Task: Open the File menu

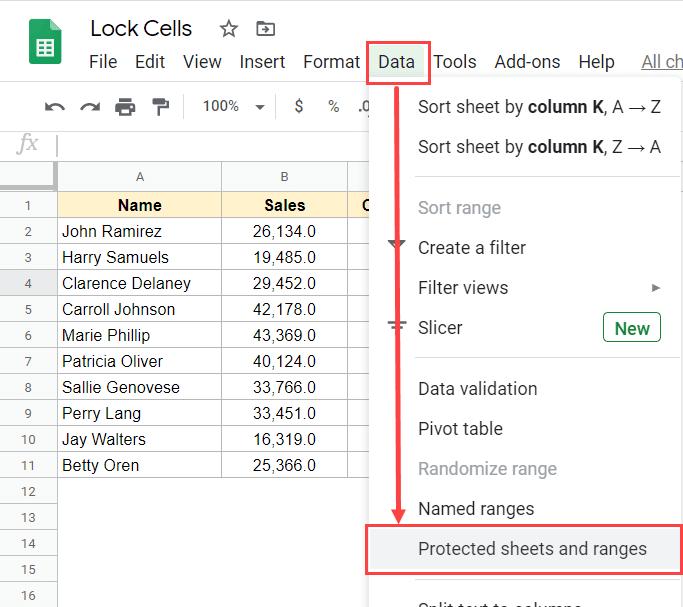Action: click(x=103, y=62)
